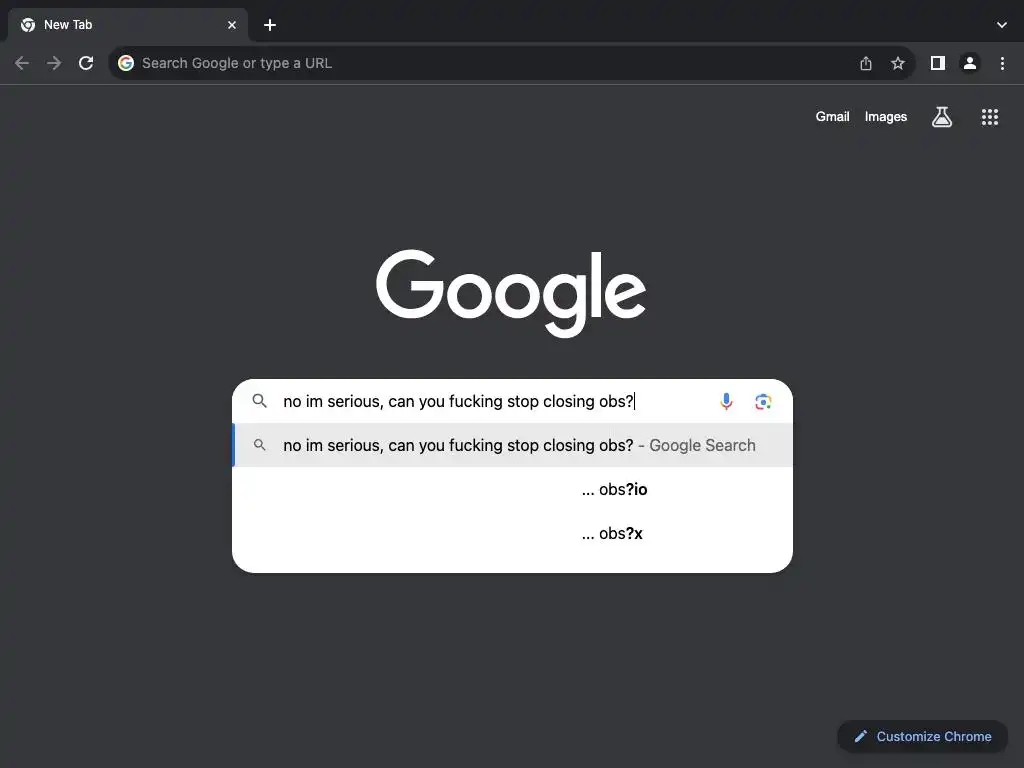Select the New Tab tab
The height and width of the screenshot is (768, 1024).
click(x=127, y=25)
